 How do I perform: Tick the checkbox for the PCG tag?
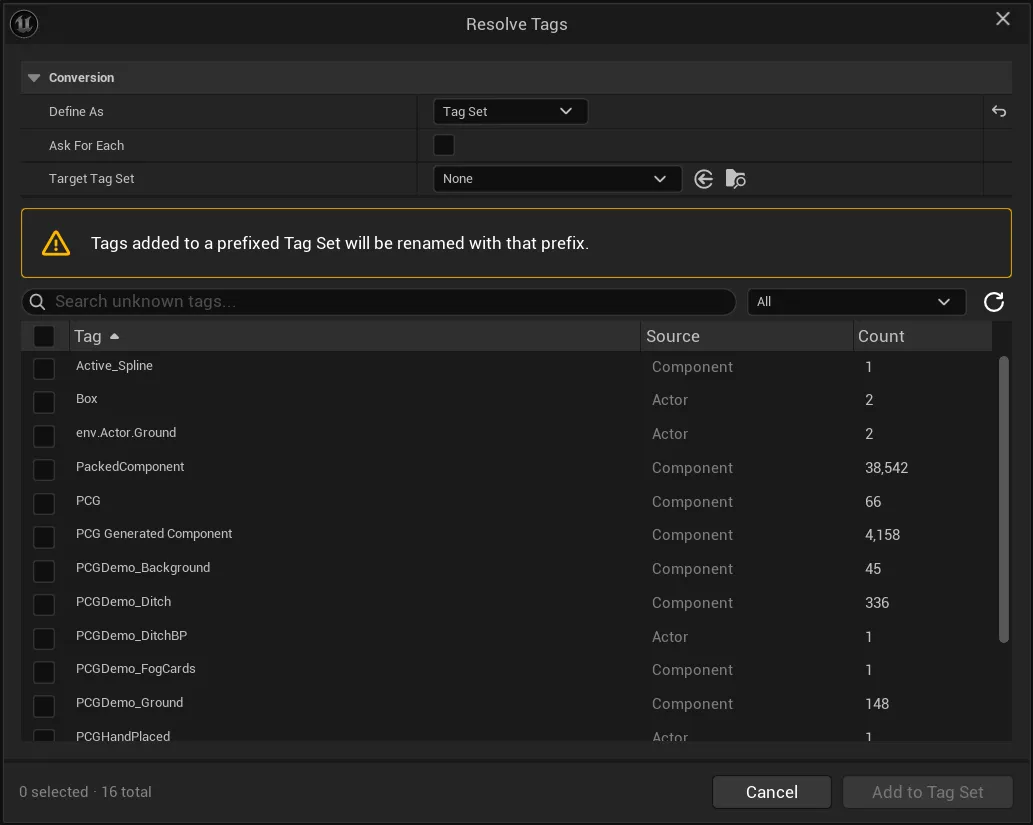coord(44,503)
